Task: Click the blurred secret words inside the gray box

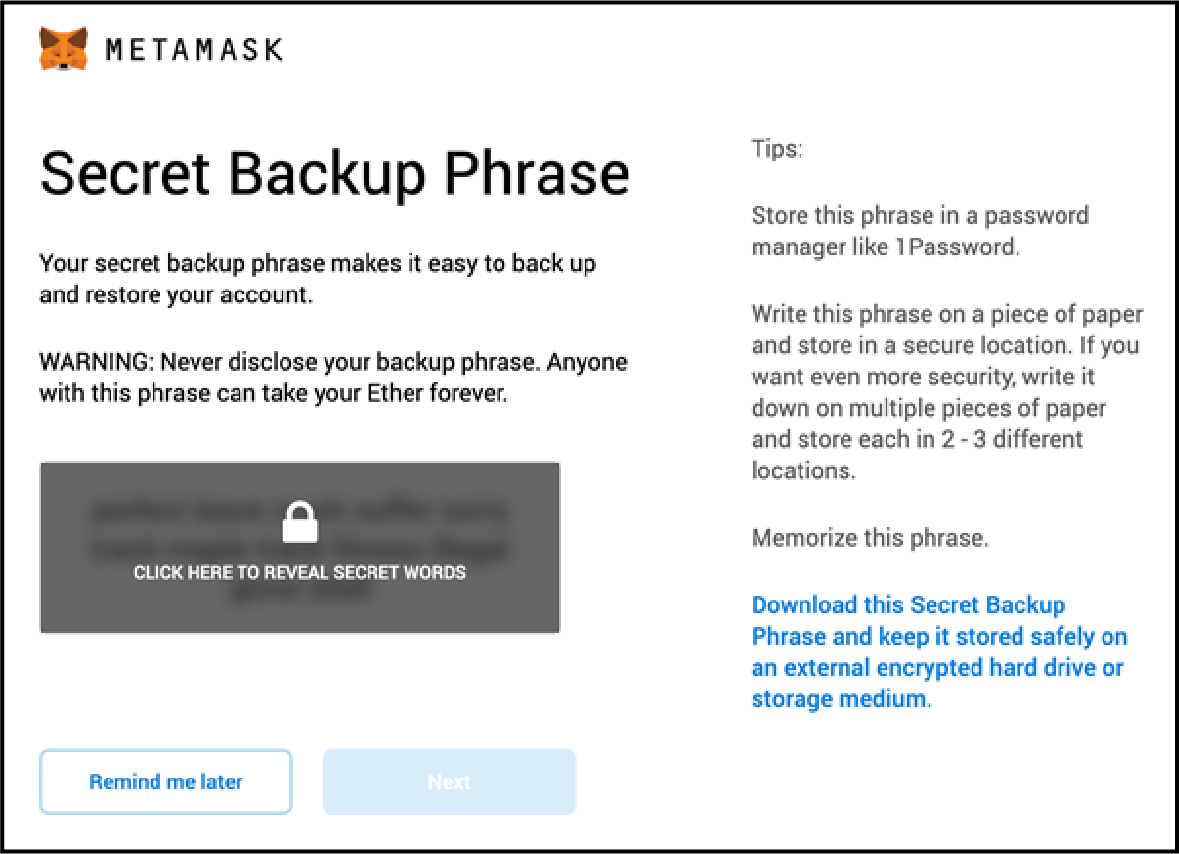Action: click(x=300, y=547)
